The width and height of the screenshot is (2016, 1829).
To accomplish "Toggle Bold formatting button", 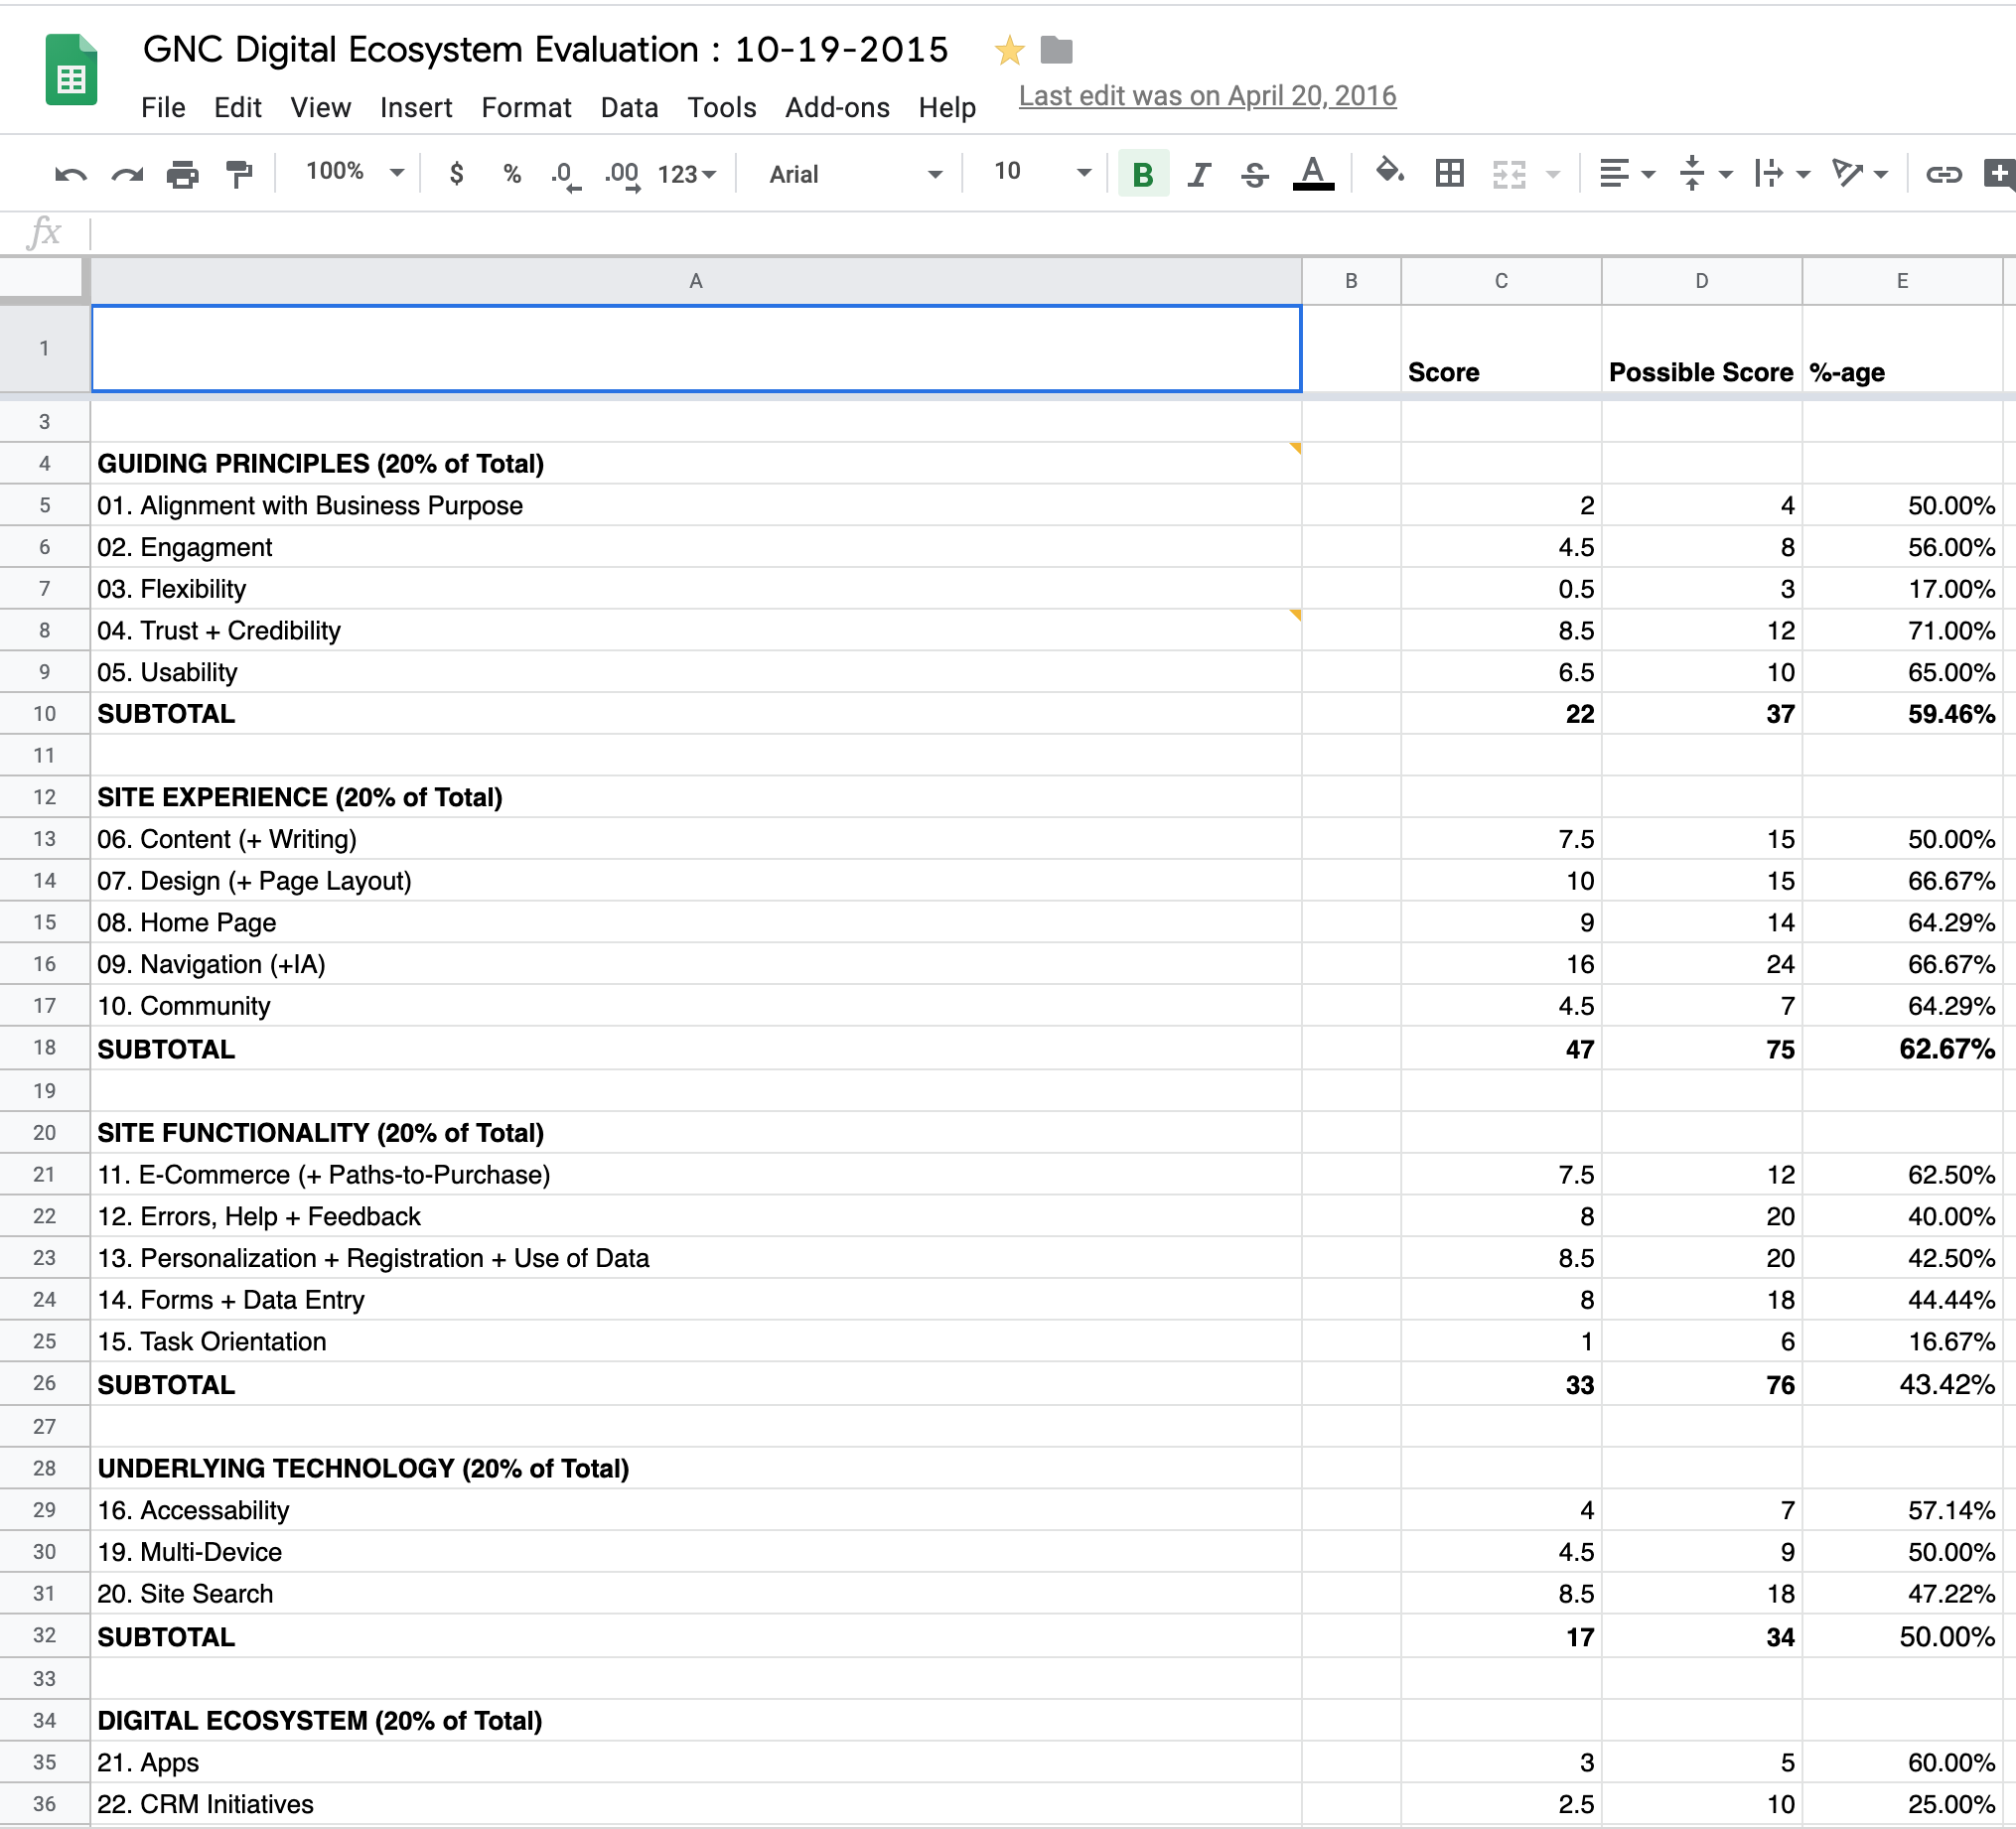I will coord(1143,175).
